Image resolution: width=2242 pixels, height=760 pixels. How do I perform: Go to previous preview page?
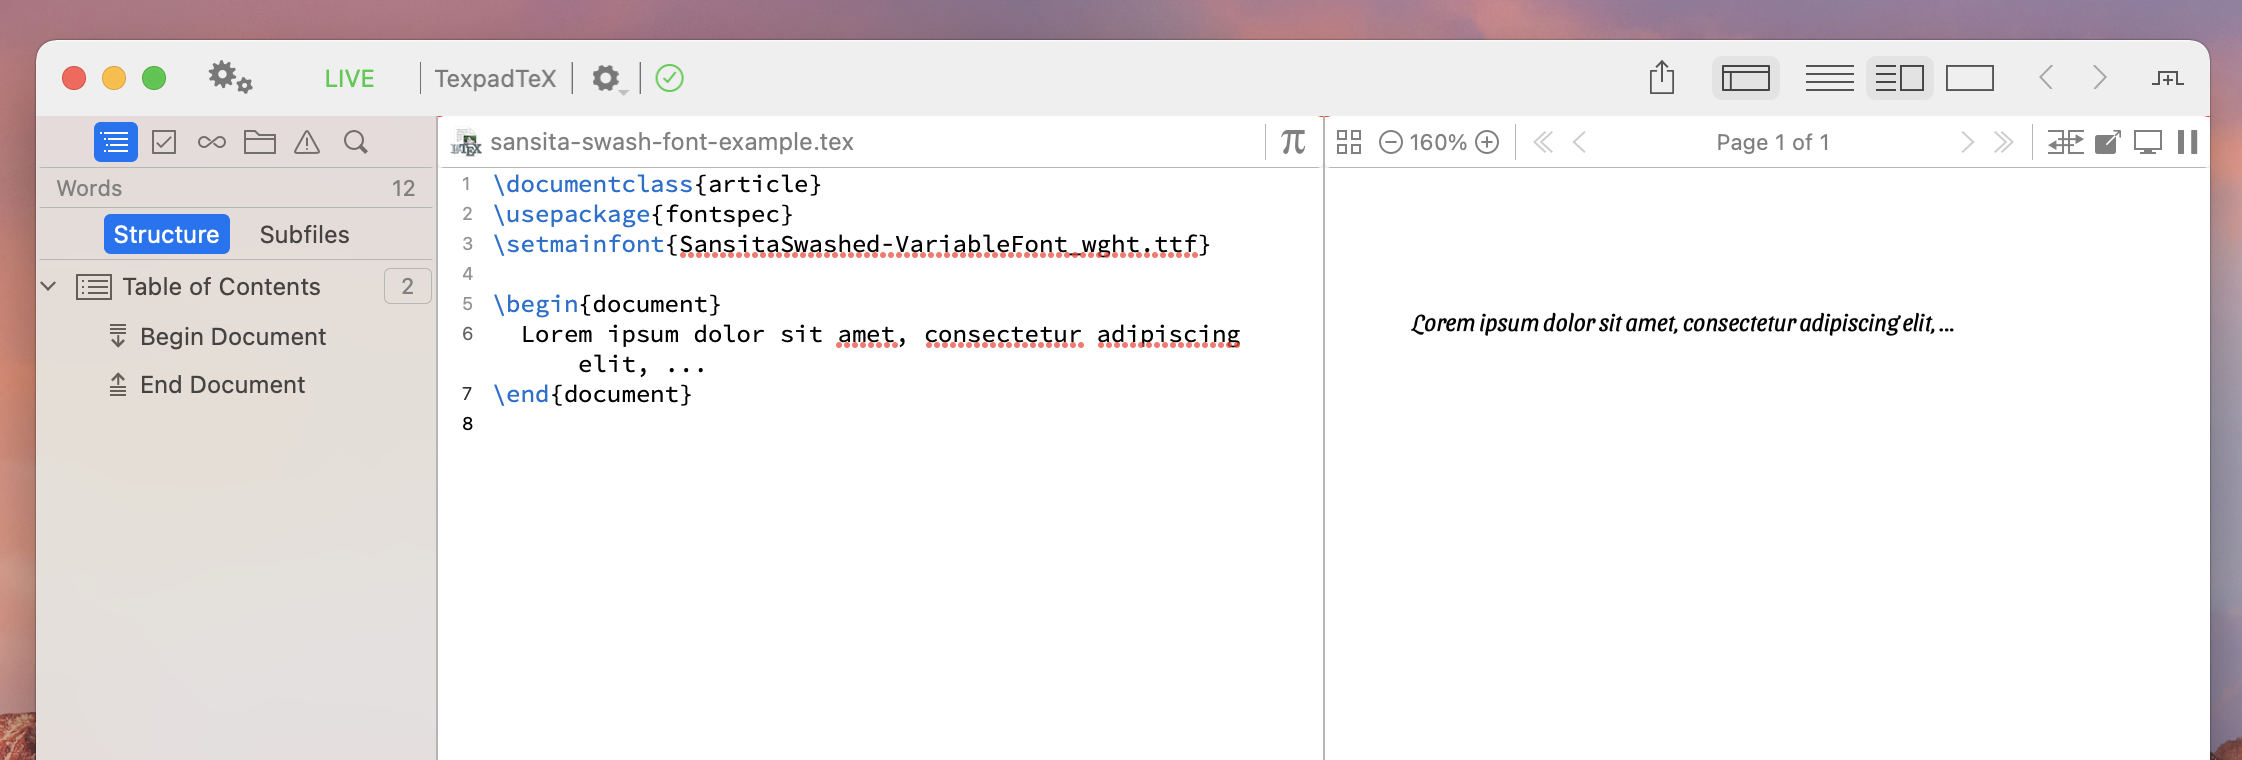[x=1580, y=142]
